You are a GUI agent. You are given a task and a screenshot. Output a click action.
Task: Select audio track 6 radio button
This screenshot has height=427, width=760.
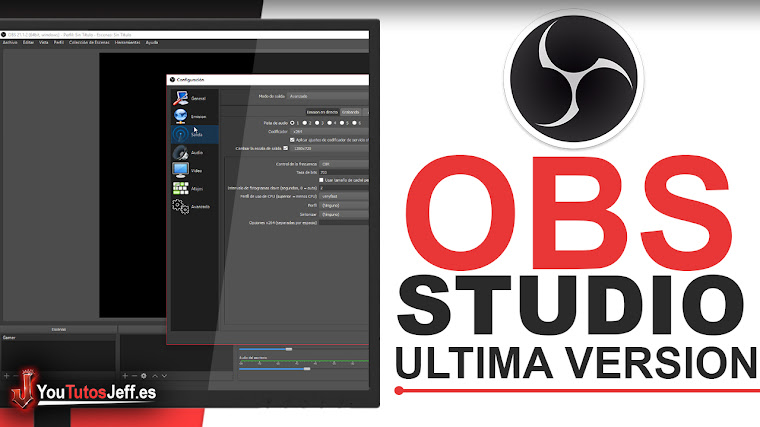tap(354, 123)
